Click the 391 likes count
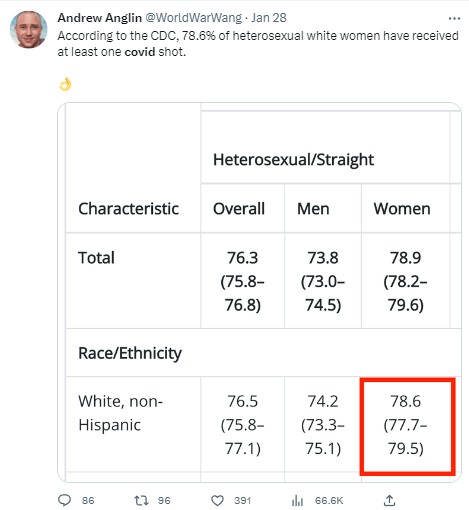The height and width of the screenshot is (510, 469). [x=242, y=500]
